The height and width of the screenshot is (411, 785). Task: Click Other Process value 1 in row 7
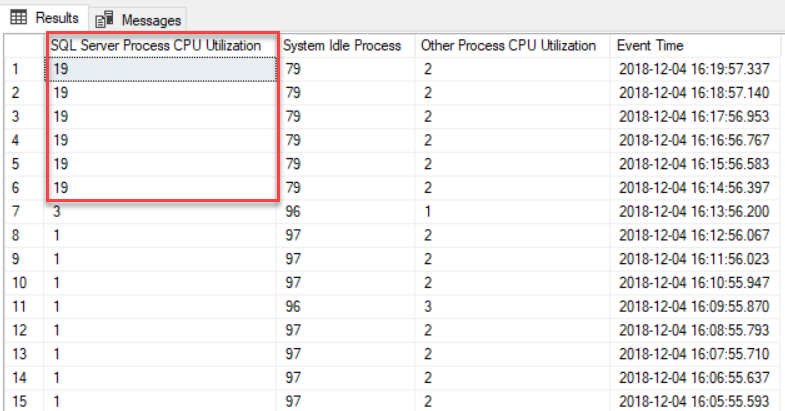(426, 211)
